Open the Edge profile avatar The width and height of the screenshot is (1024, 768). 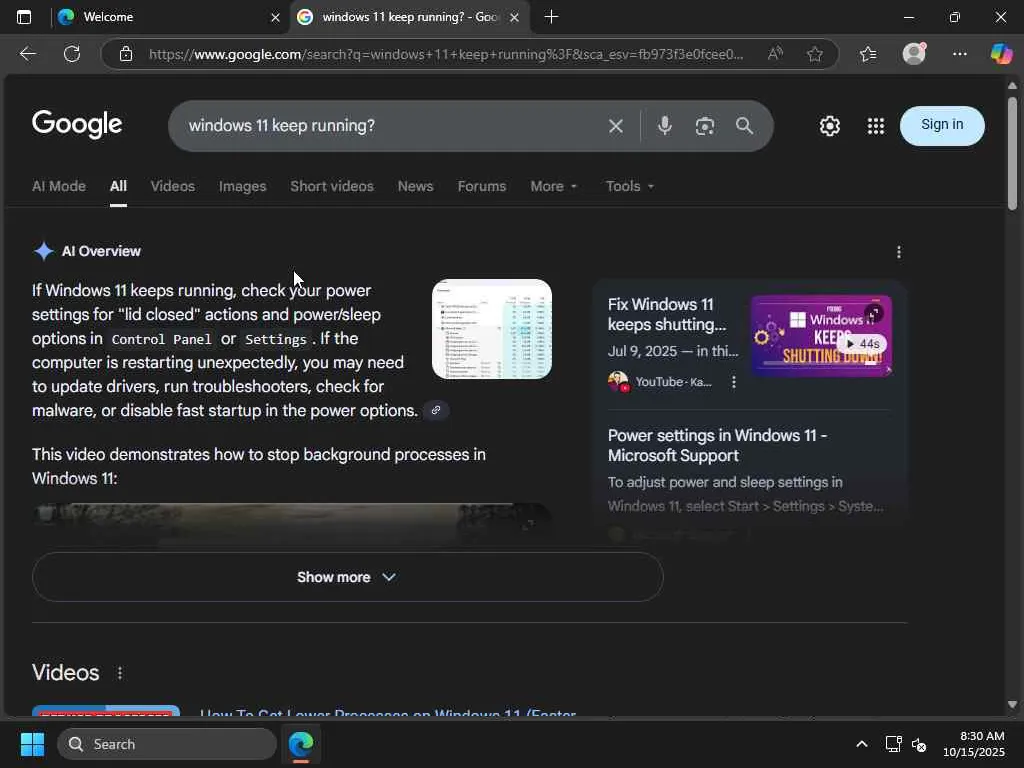pyautogui.click(x=914, y=54)
